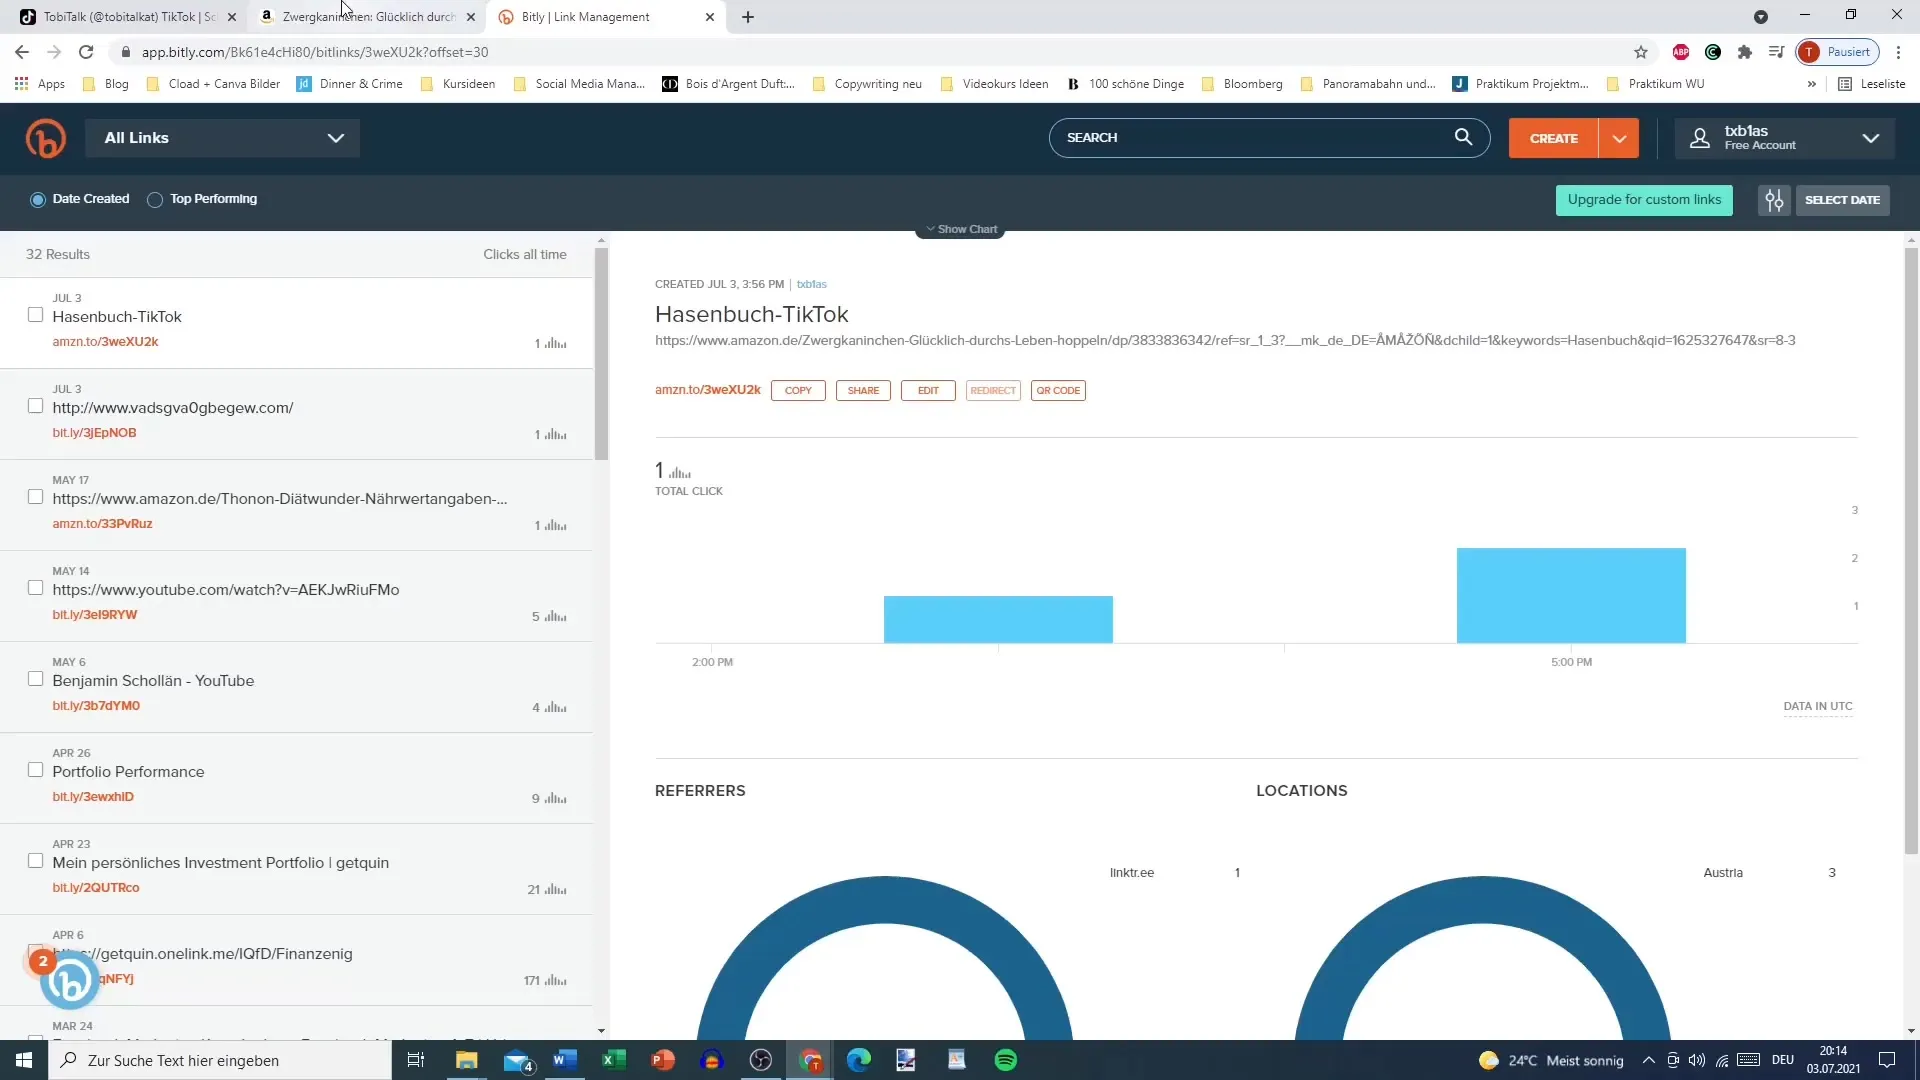Open the Chrome tab search arrow
1920x1080 pixels.
1761,17
